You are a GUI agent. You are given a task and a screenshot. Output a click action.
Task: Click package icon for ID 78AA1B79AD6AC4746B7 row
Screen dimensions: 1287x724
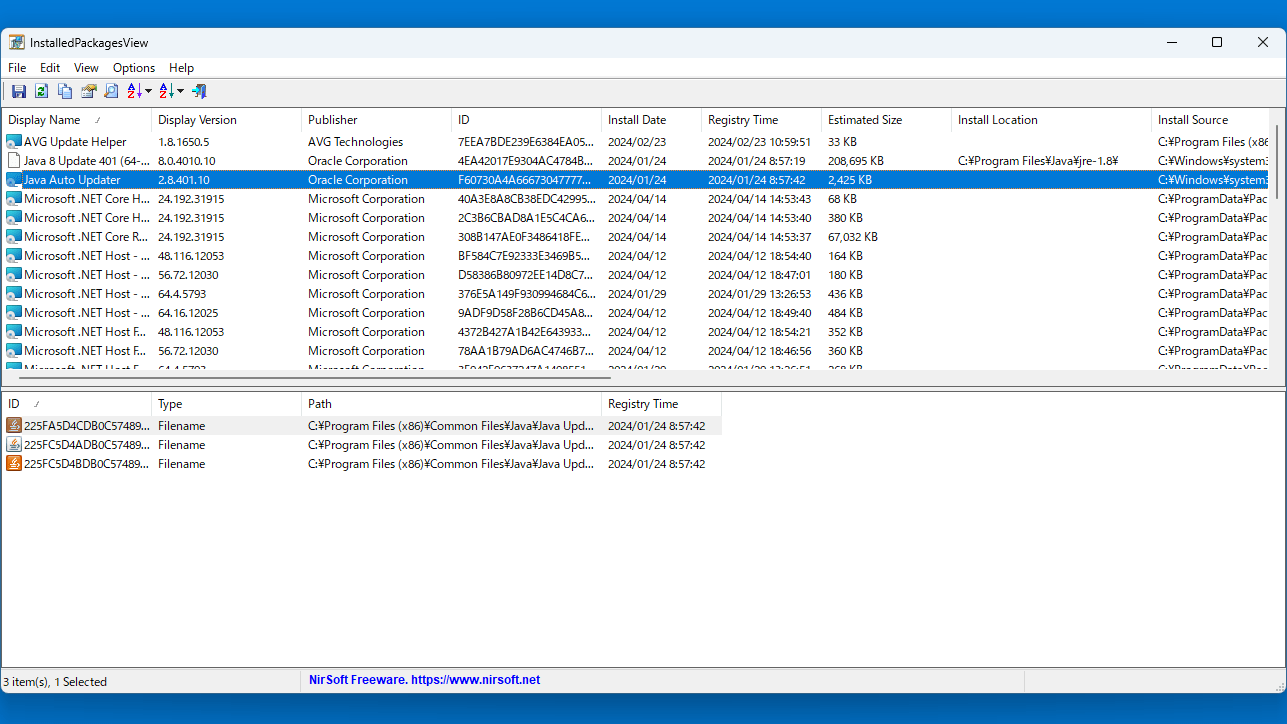tap(13, 351)
